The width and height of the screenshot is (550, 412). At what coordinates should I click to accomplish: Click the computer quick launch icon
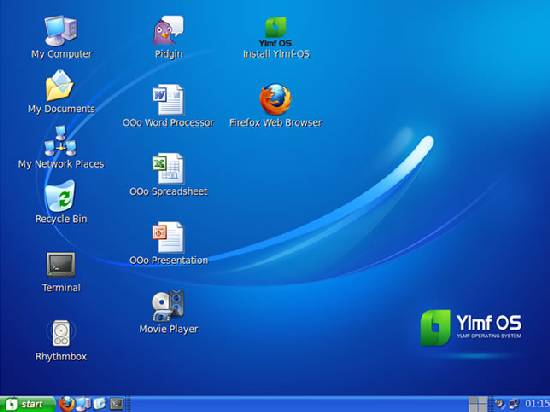83,404
